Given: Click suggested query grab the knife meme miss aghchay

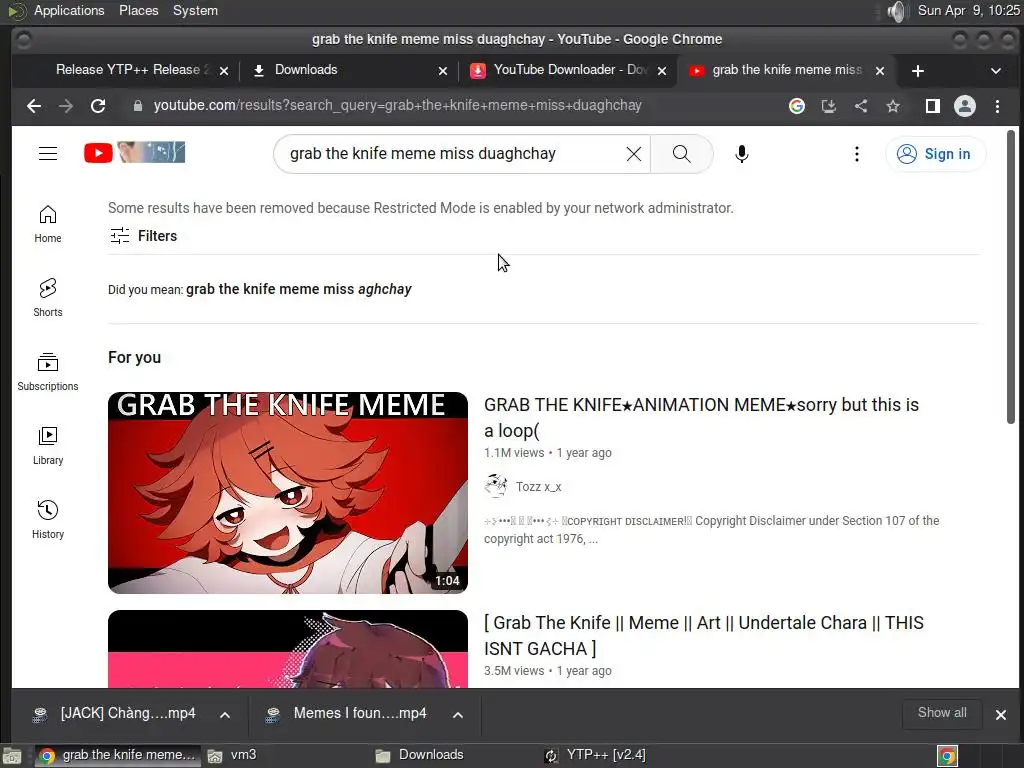Looking at the screenshot, I should click(x=298, y=289).
